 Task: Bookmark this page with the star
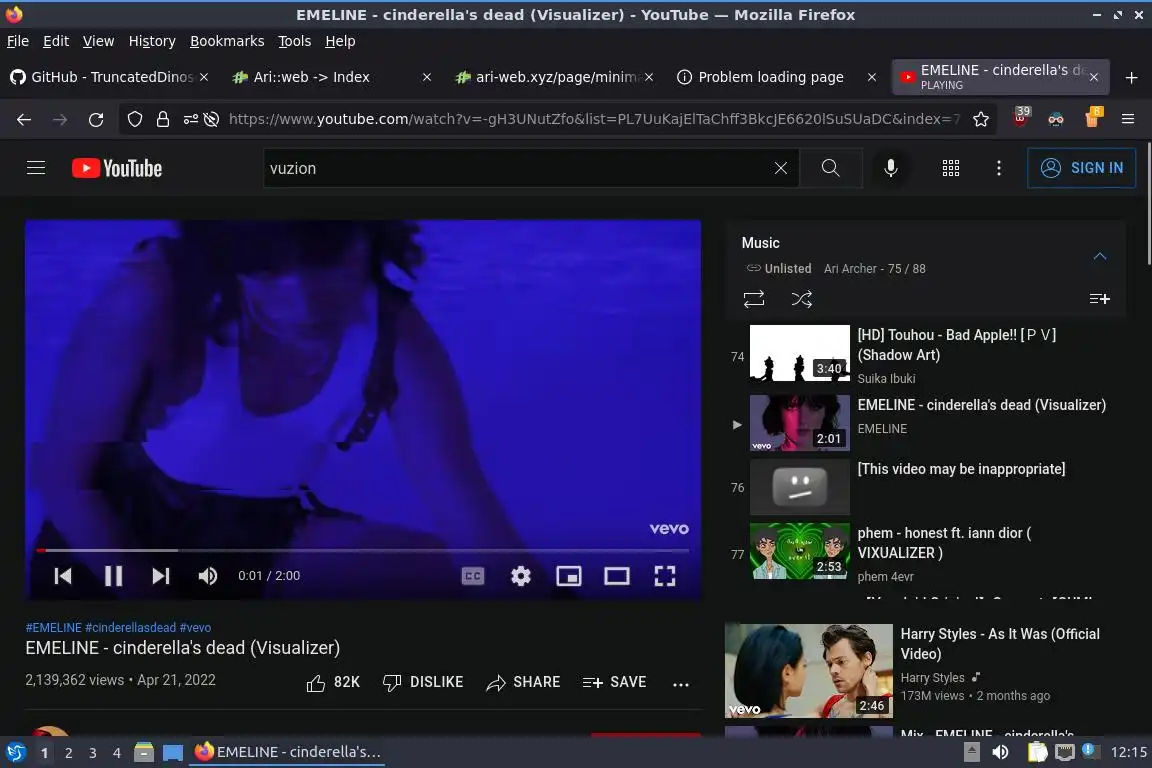[981, 119]
